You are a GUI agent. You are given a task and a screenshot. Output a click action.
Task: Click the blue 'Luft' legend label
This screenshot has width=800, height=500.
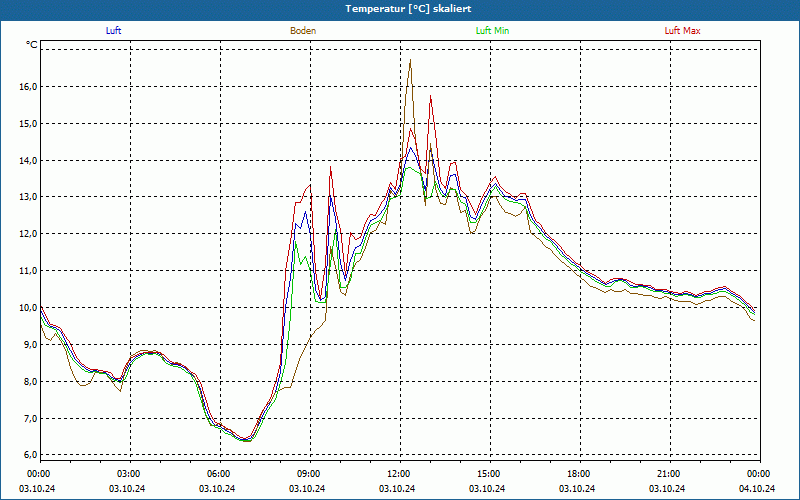coord(113,31)
